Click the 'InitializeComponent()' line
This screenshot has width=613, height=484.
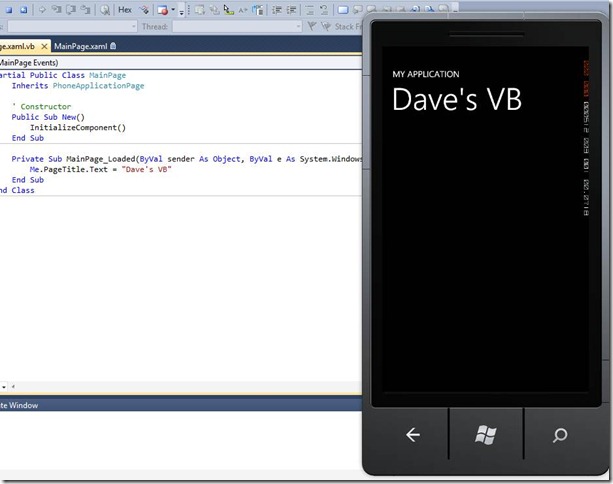[78, 127]
